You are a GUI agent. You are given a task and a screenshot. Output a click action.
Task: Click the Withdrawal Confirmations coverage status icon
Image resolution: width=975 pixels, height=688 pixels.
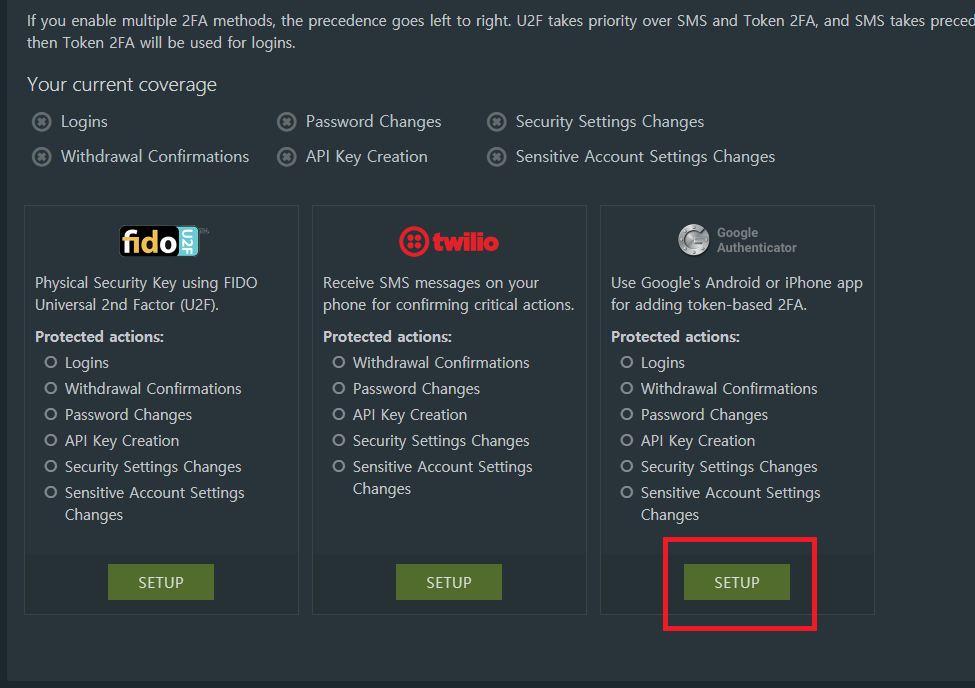tap(42, 157)
